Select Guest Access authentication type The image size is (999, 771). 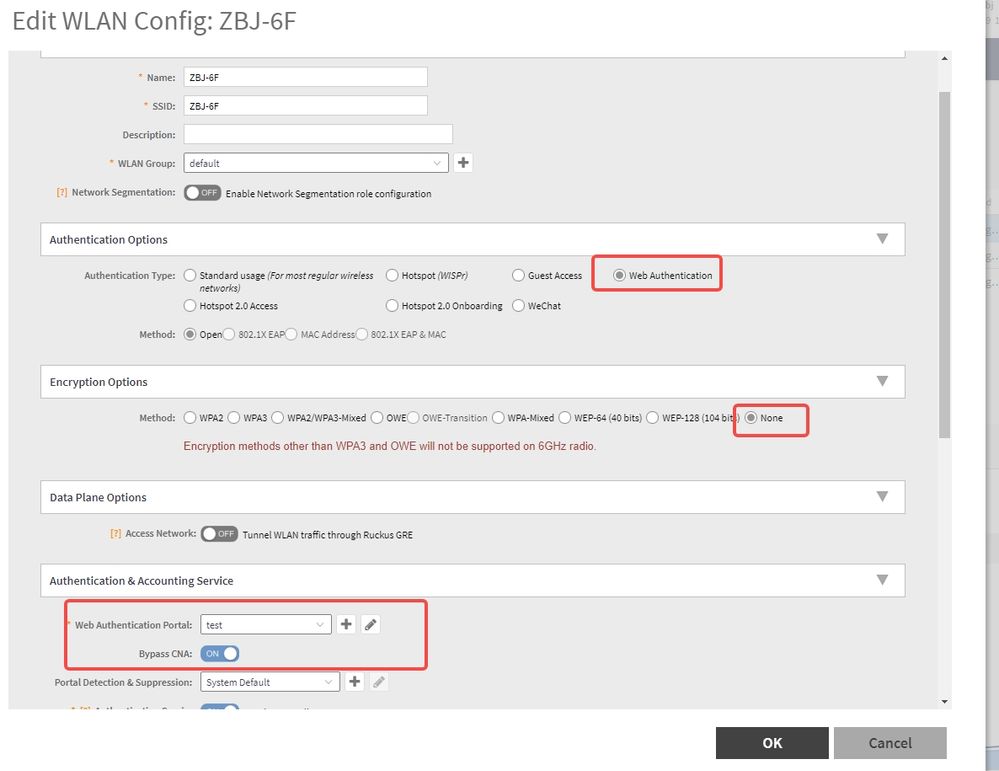click(519, 276)
